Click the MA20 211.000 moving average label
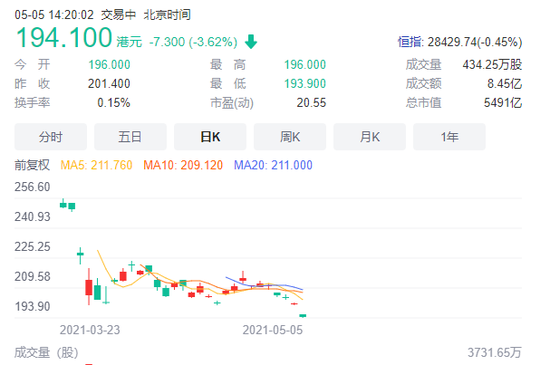The image size is (550, 365). click(x=273, y=165)
